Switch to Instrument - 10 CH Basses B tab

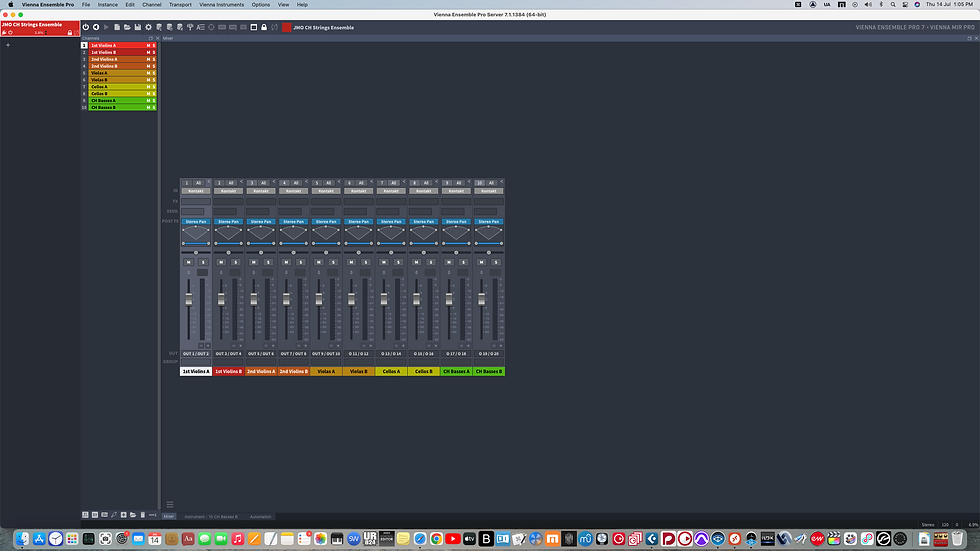[211, 517]
